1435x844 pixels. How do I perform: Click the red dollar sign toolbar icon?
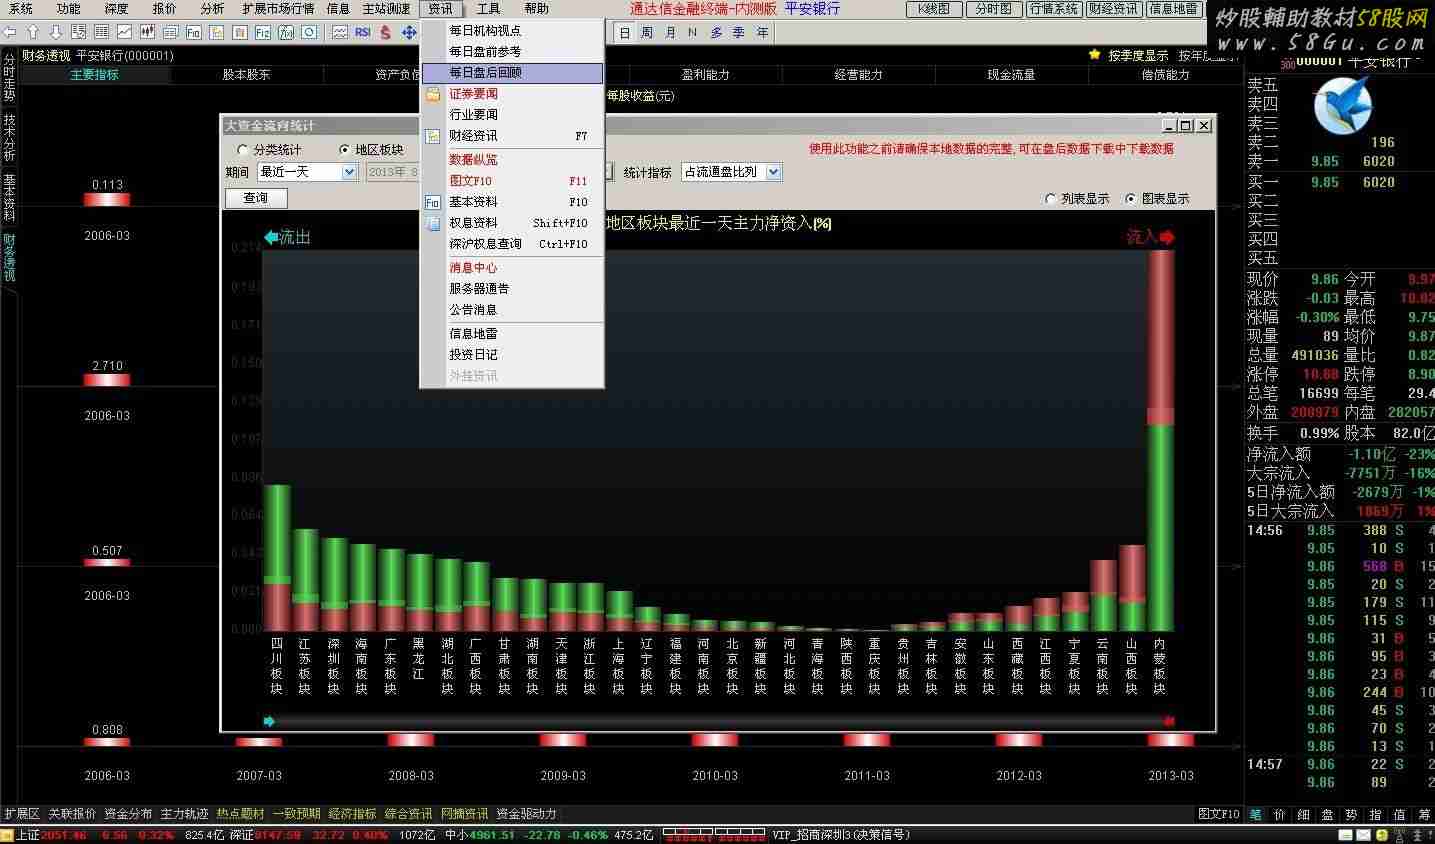click(386, 32)
